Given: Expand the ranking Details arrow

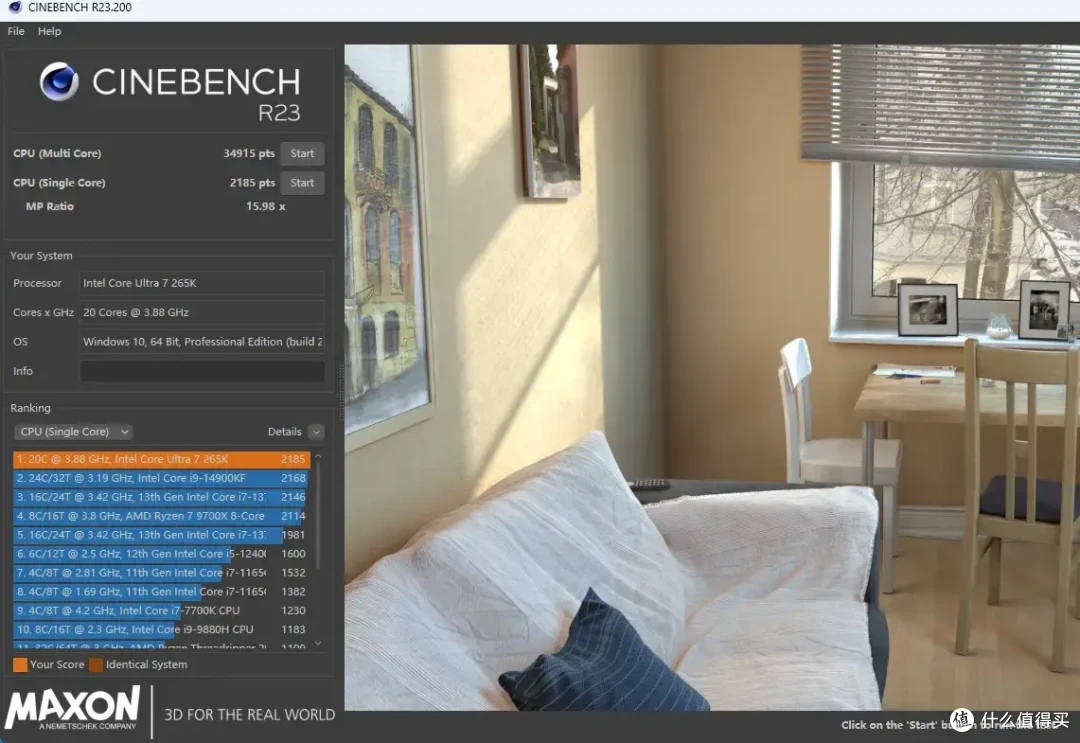Looking at the screenshot, I should (316, 432).
